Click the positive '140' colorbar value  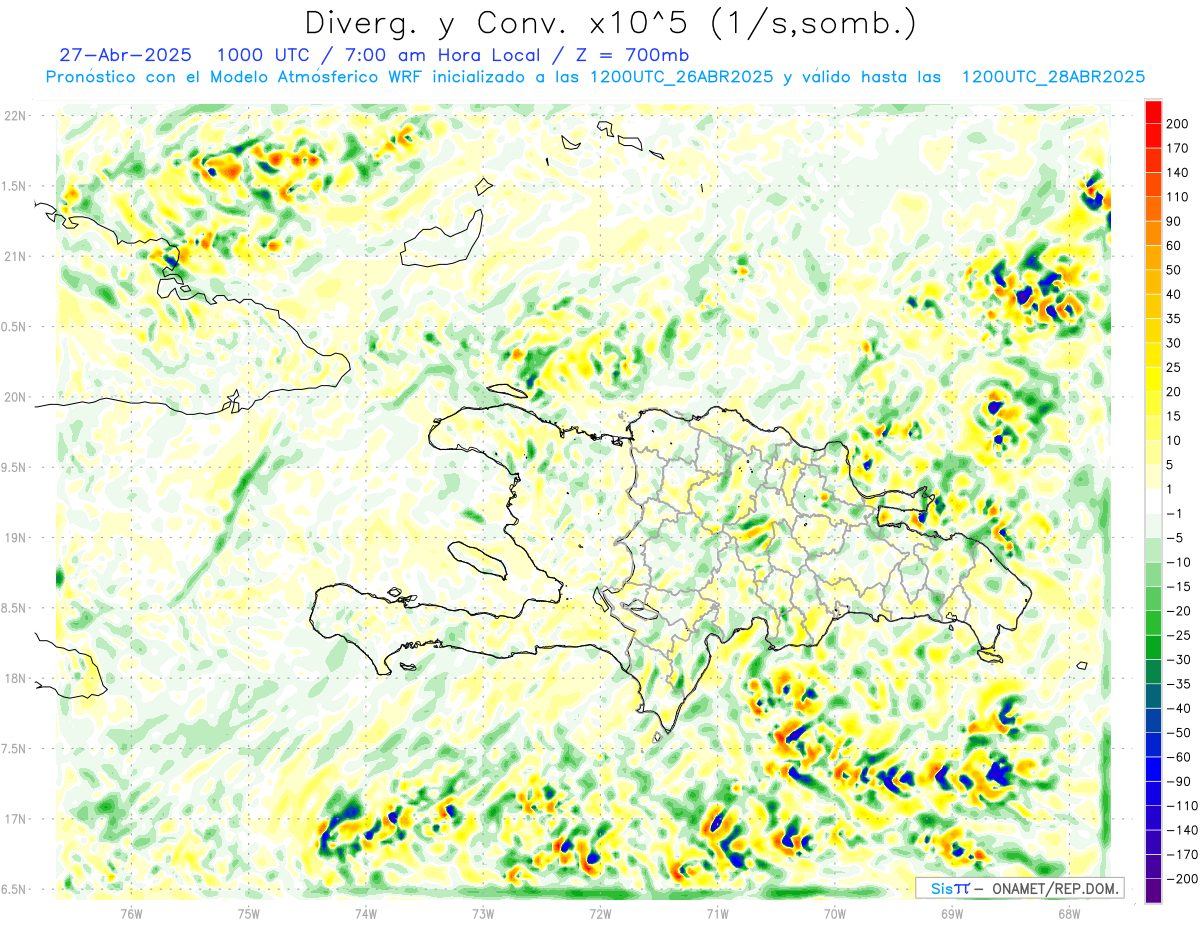click(x=1179, y=173)
